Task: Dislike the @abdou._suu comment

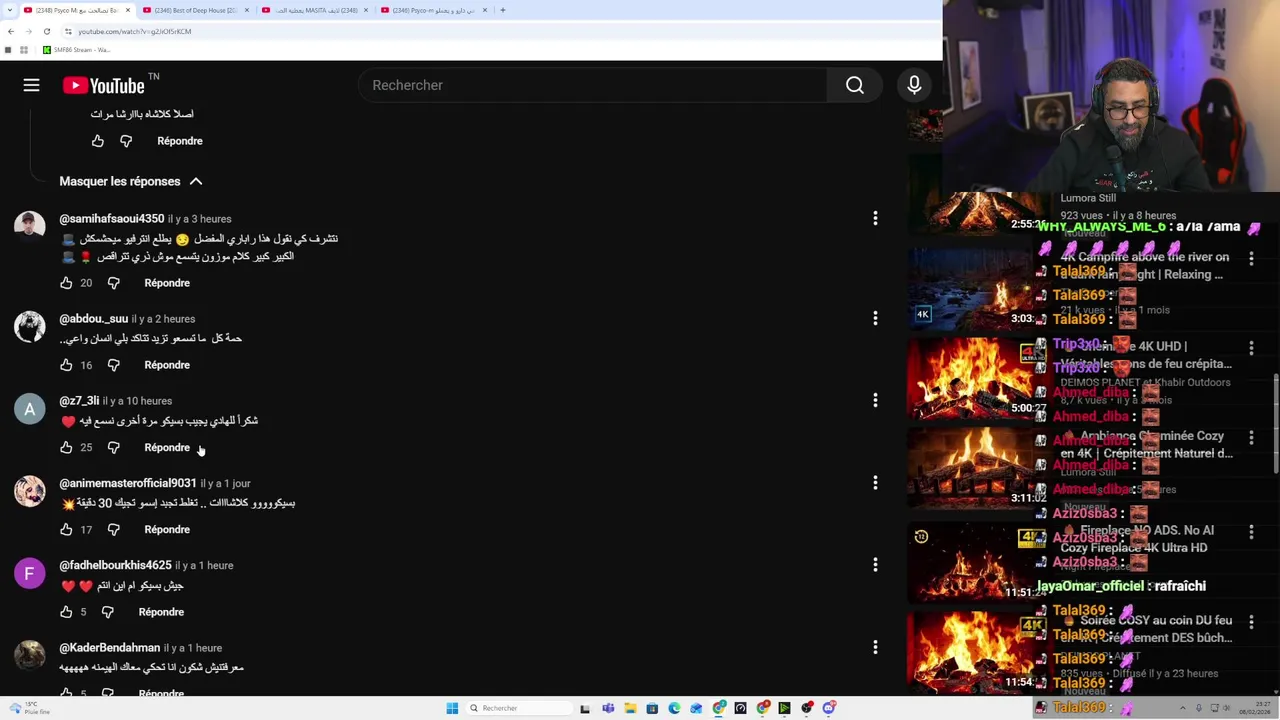Action: pyautogui.click(x=113, y=365)
